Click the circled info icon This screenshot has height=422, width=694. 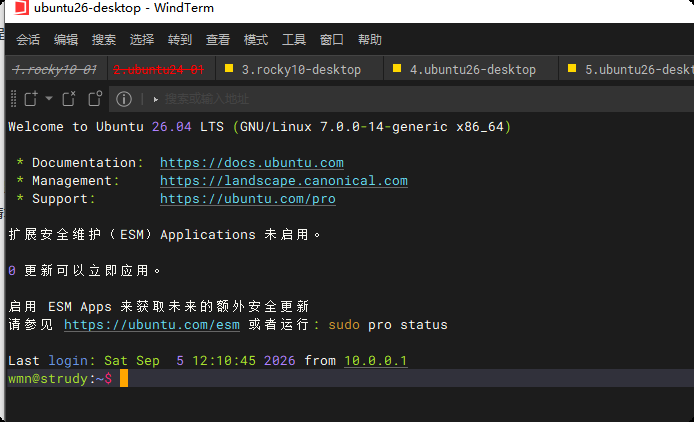[124, 99]
